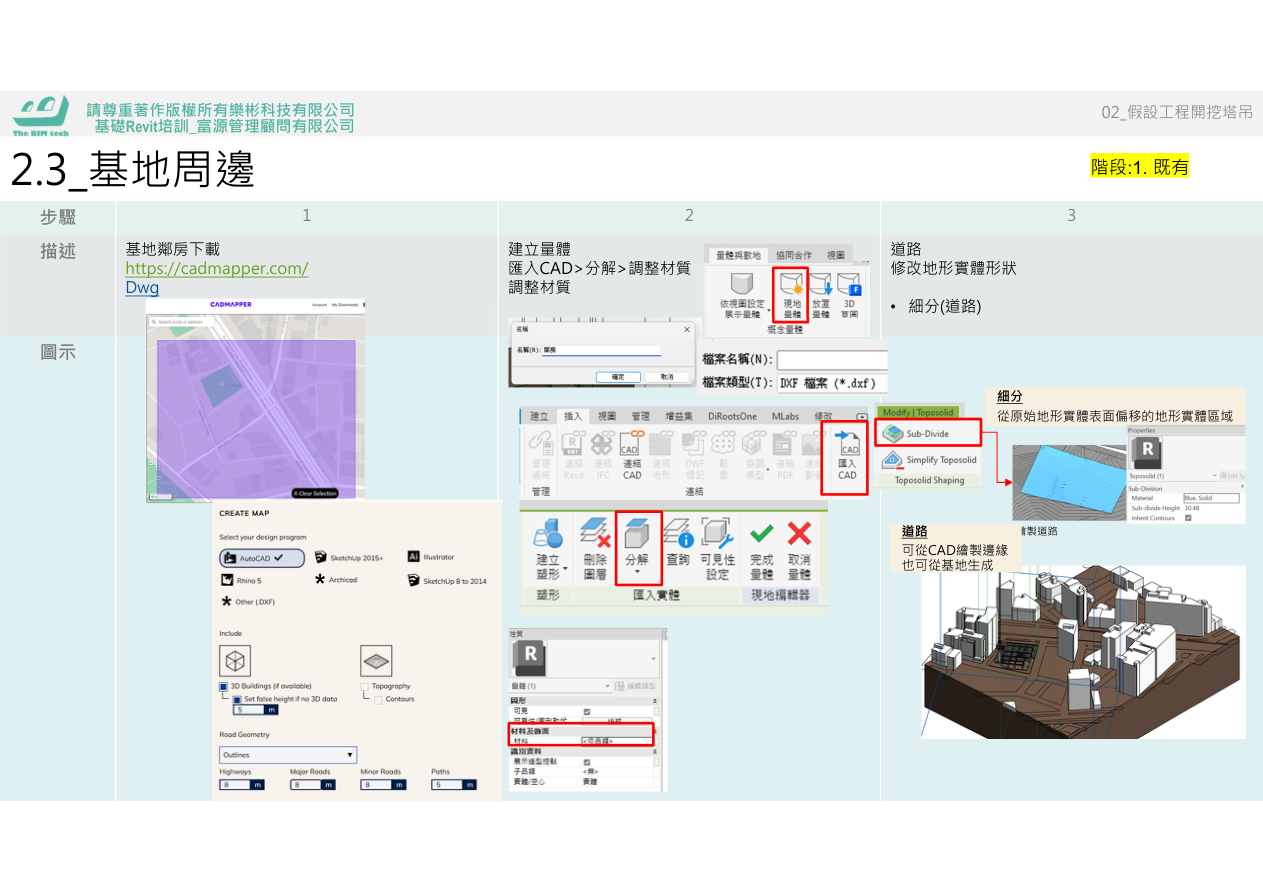This screenshot has height=893, width=1263.
Task: Click the DWF 標記 markup icon
Action: [x=693, y=455]
